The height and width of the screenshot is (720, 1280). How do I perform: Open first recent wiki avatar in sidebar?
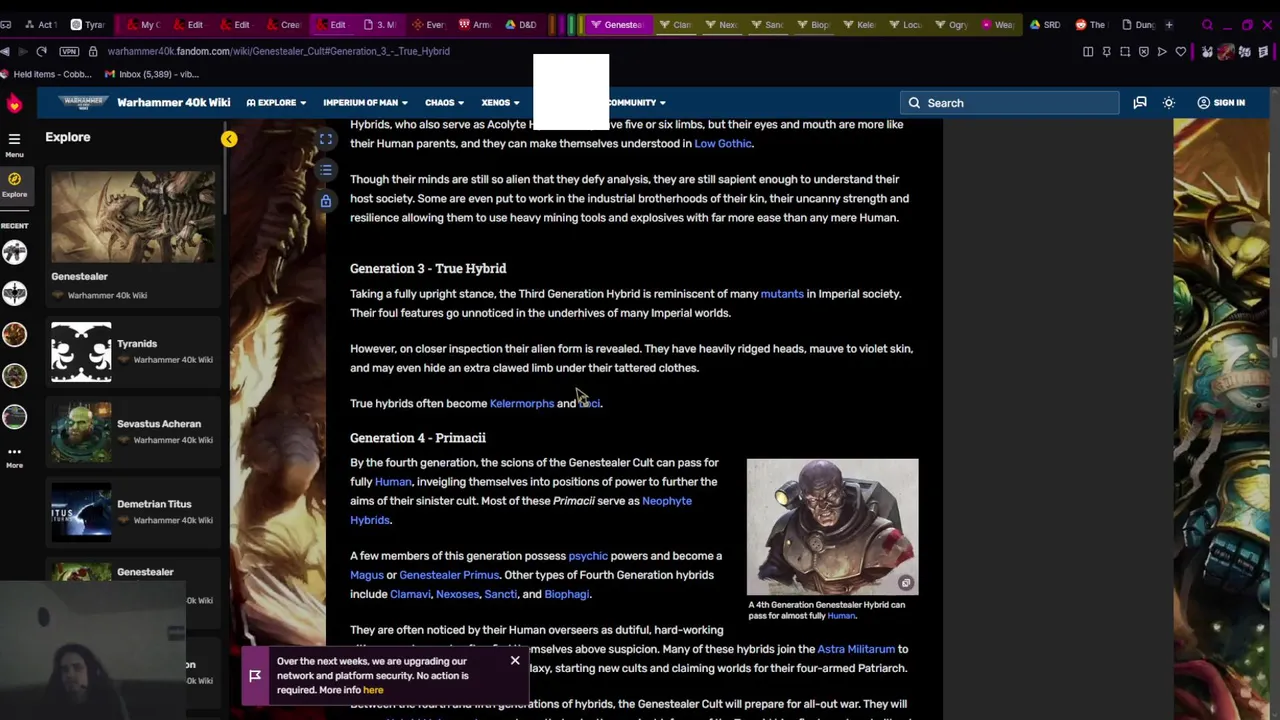(14, 252)
